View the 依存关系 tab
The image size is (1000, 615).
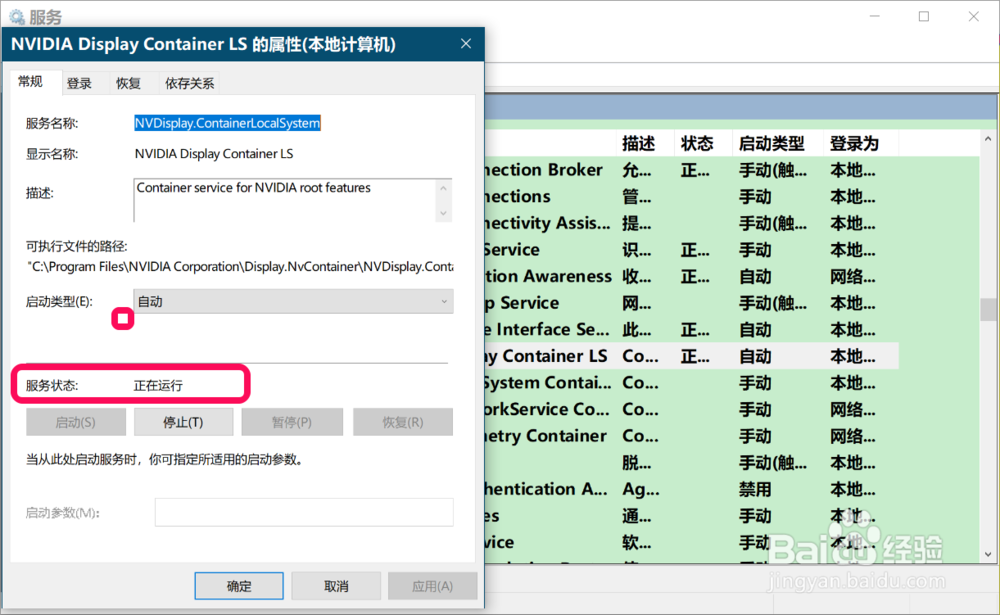190,82
